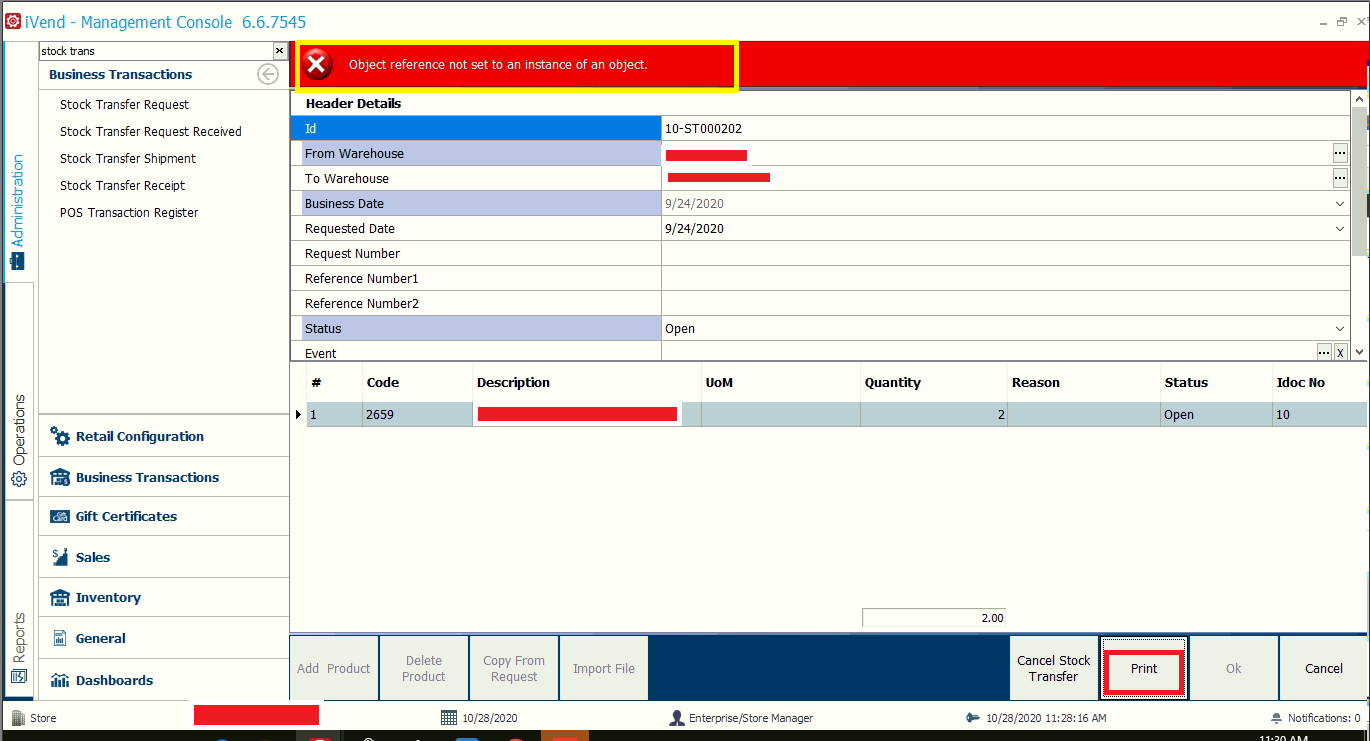Click the General document icon
Viewport: 1370px width, 741px height.
coord(59,638)
